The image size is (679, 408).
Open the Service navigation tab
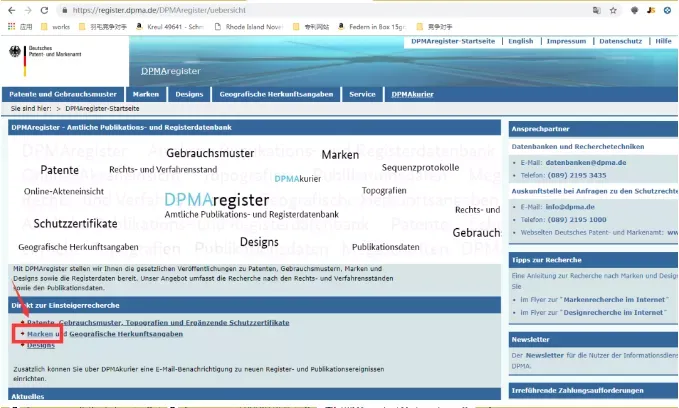pyautogui.click(x=362, y=94)
